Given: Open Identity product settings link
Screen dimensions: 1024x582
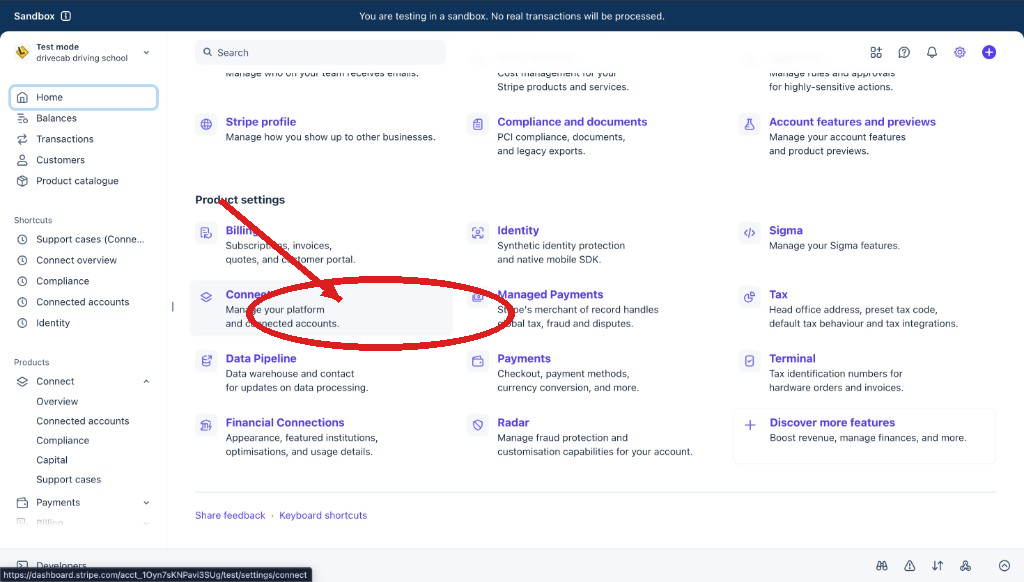Looking at the screenshot, I should [x=518, y=230].
